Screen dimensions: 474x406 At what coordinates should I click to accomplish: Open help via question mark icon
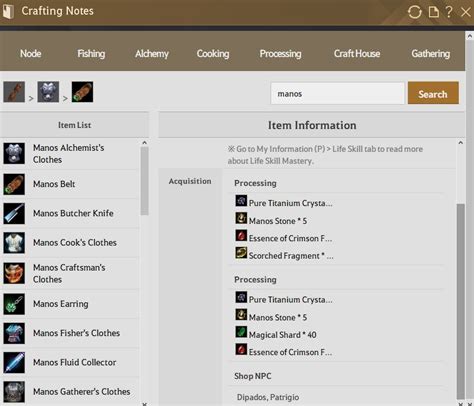[x=449, y=12]
